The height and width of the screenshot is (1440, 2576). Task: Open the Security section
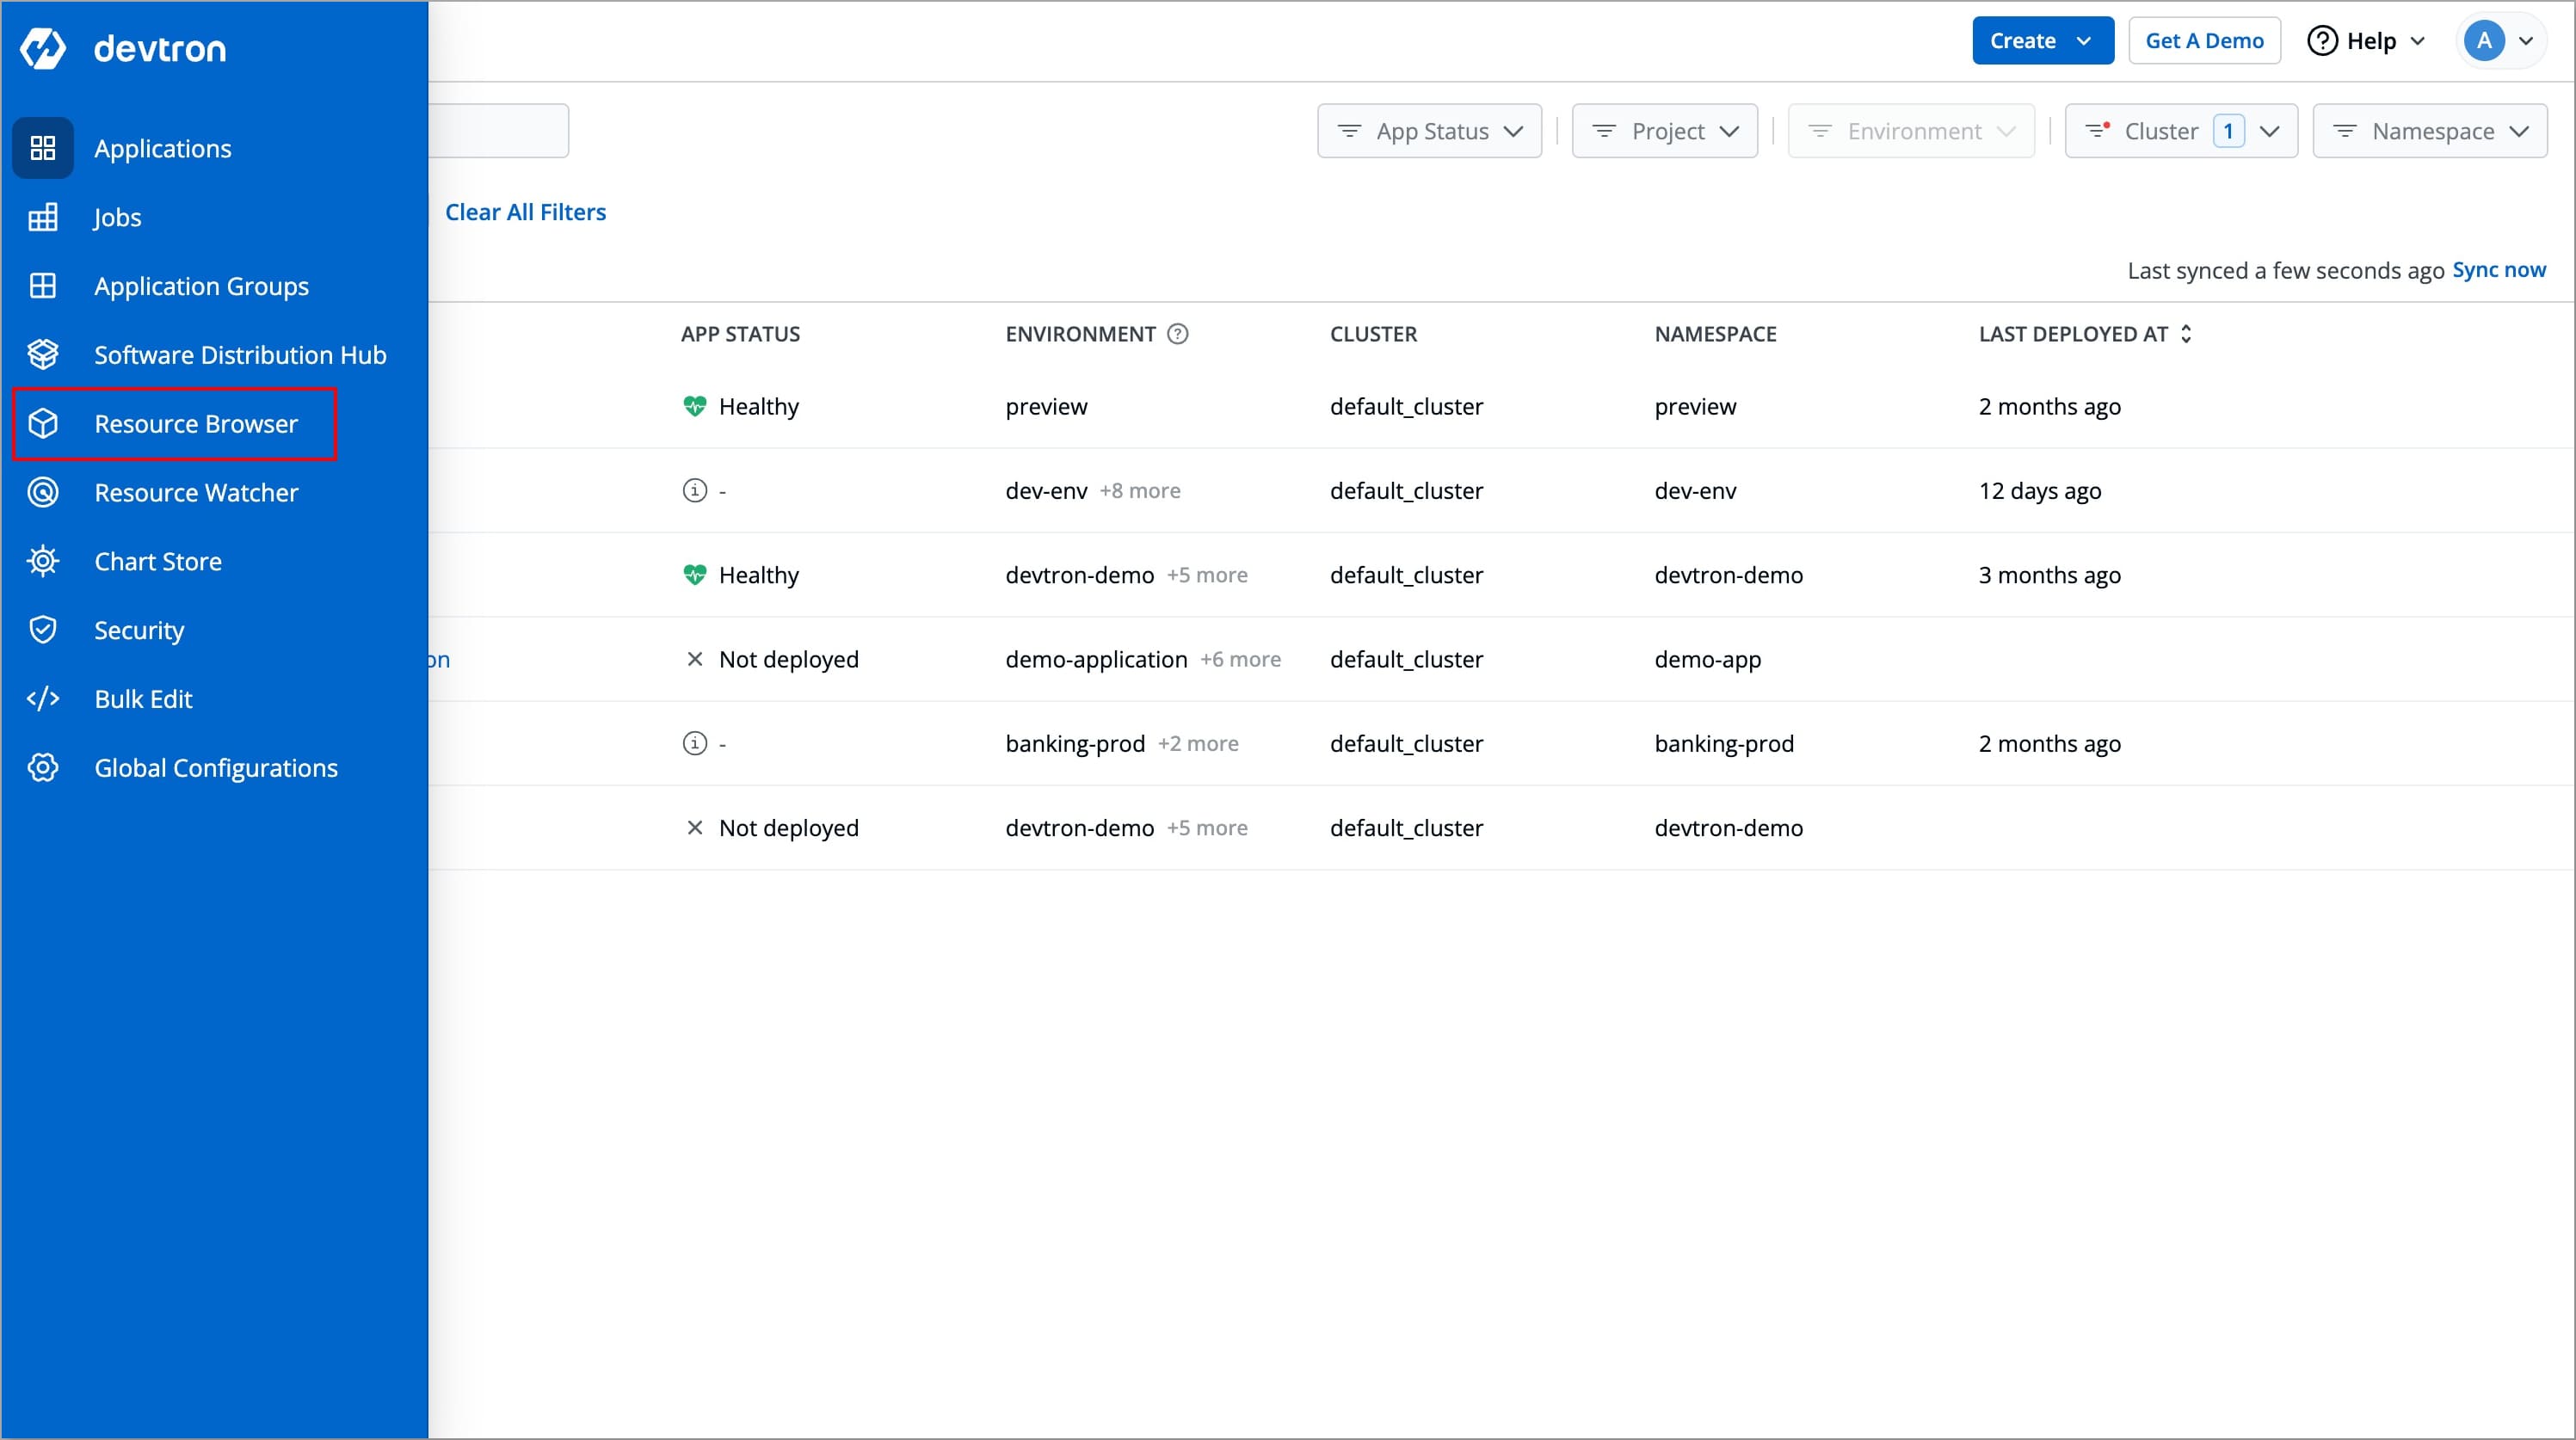(x=139, y=629)
